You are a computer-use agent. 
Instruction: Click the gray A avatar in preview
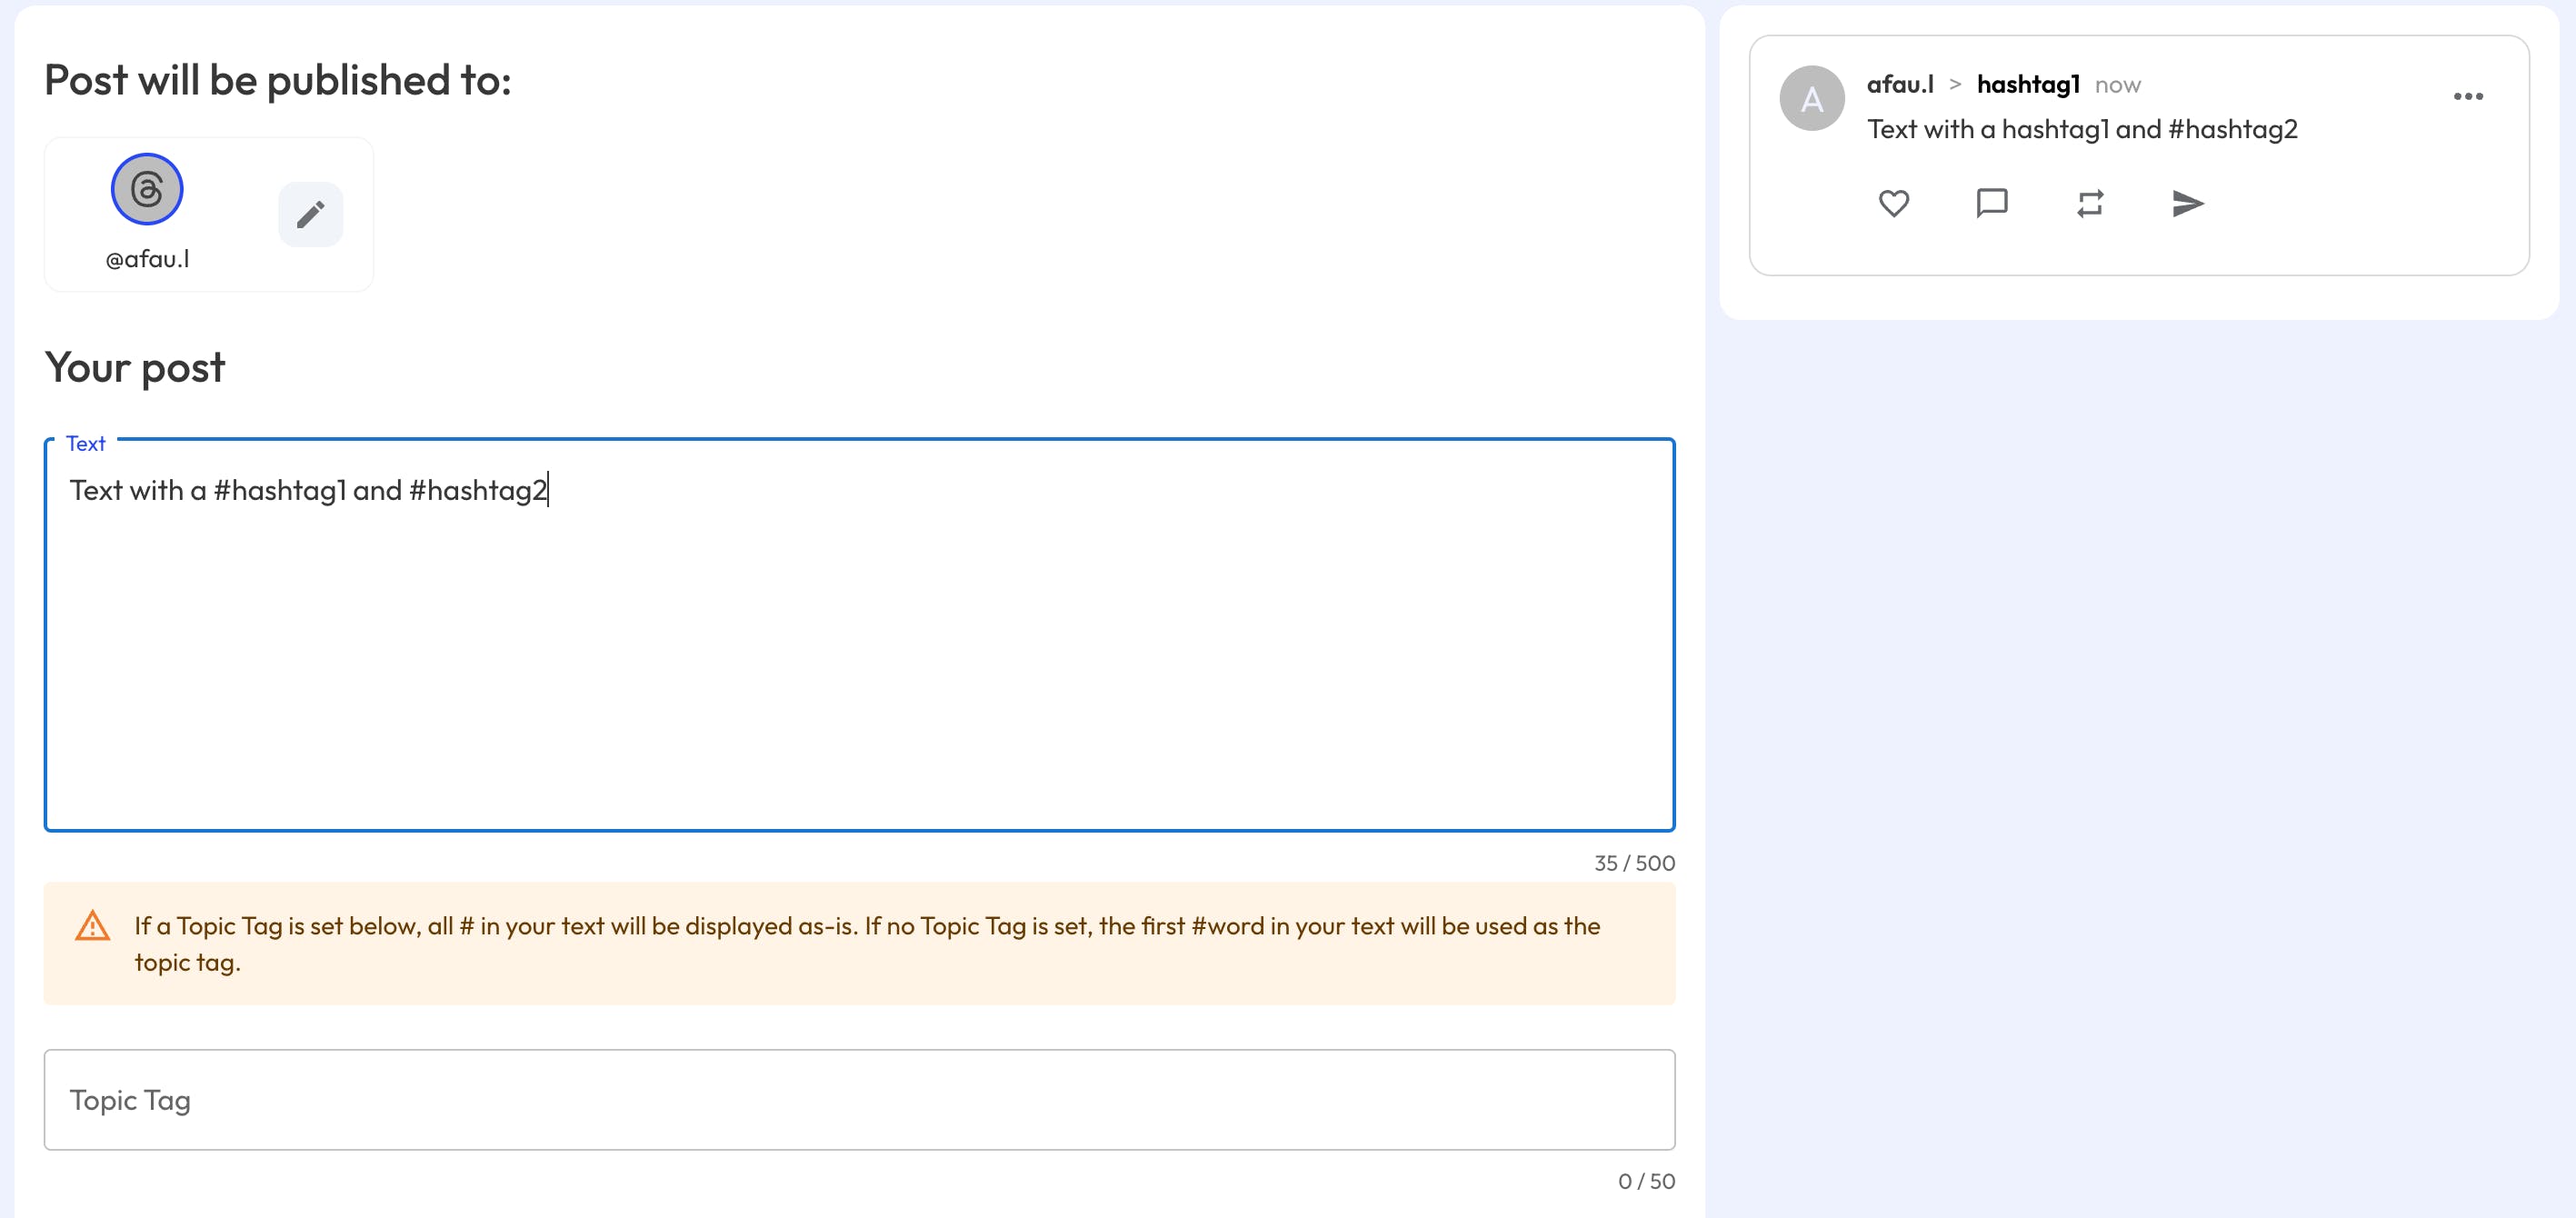pos(1811,99)
